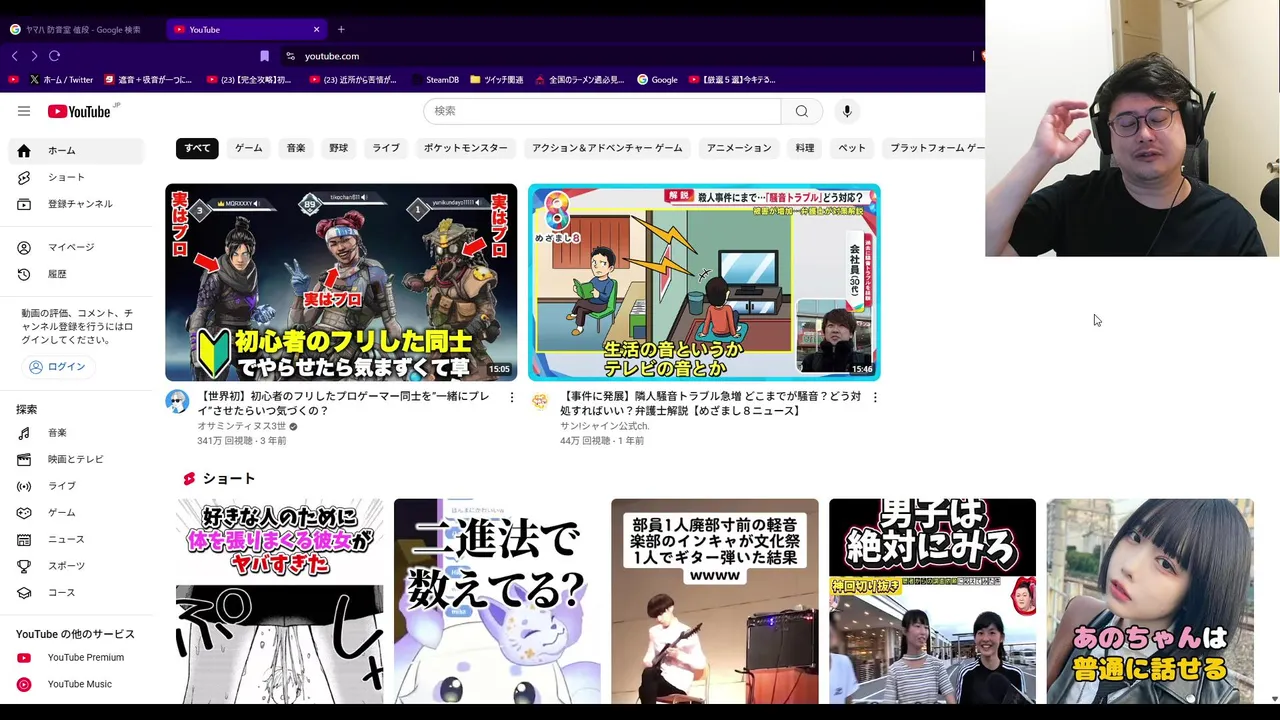This screenshot has height=720, width=1280.
Task: Click the scroll down arrow of page scrollbar
Action: (1274, 698)
